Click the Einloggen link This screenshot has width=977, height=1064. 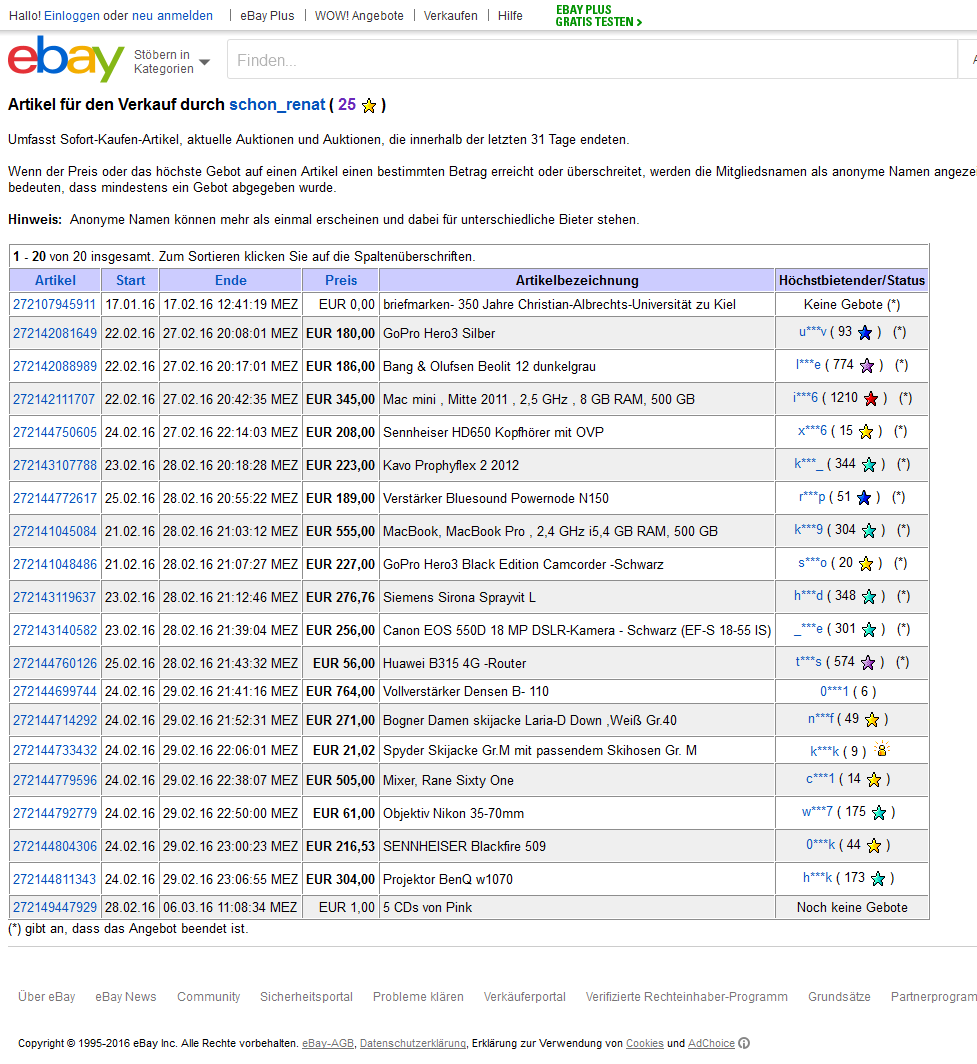coord(72,16)
